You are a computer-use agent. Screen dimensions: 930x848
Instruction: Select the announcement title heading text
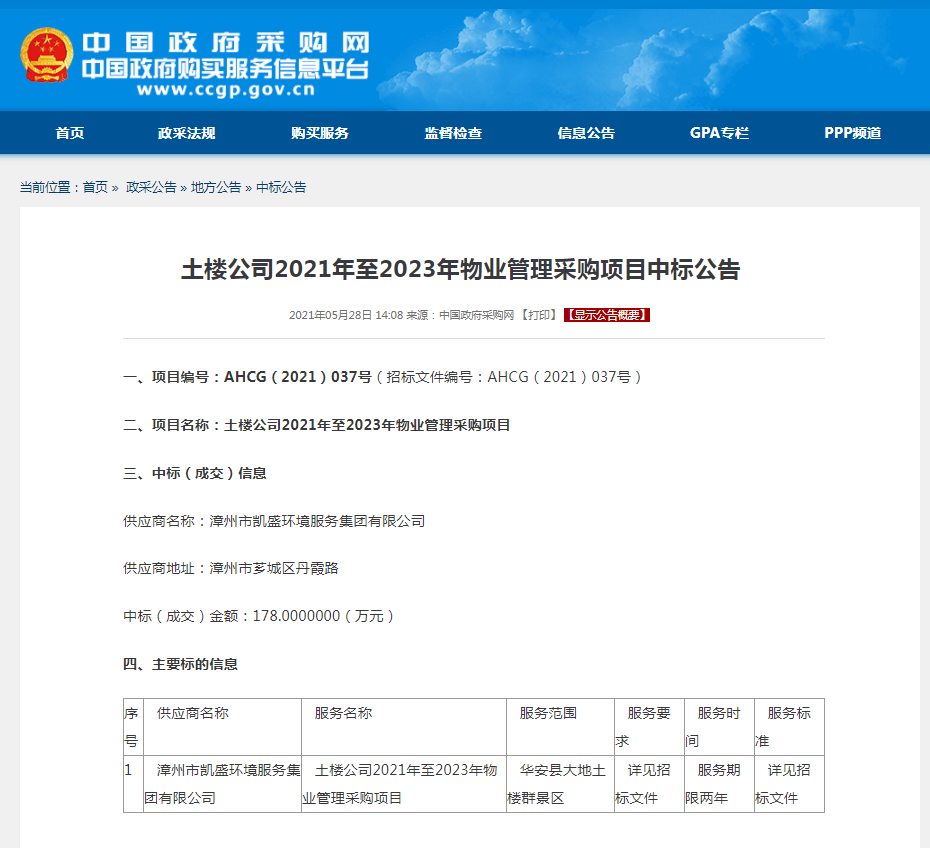click(461, 269)
